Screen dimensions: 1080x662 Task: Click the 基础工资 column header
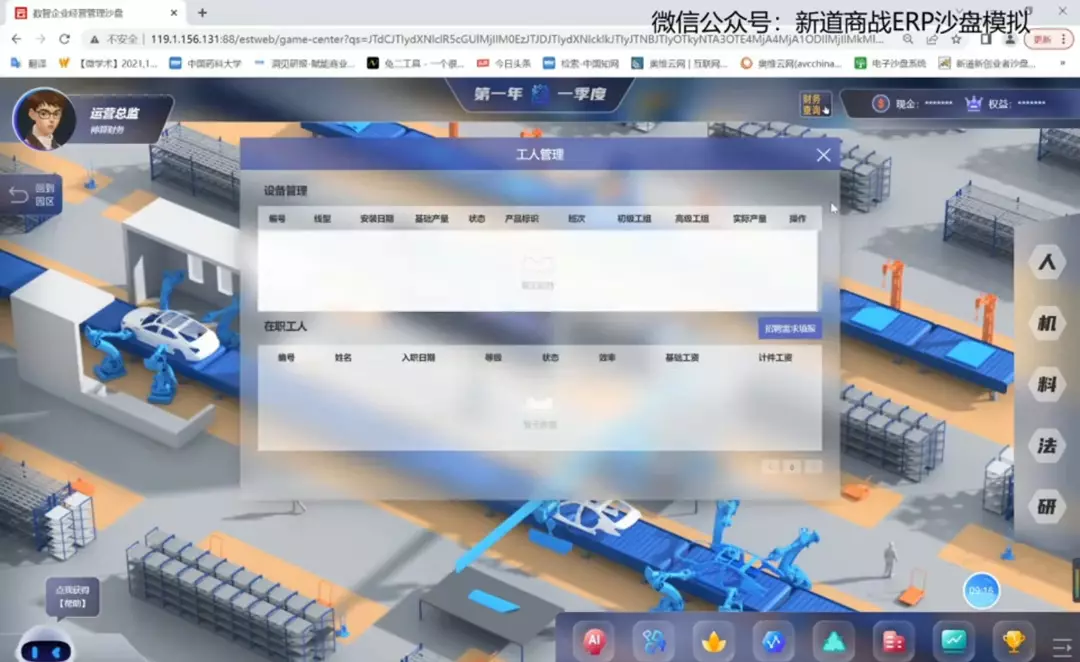[682, 358]
